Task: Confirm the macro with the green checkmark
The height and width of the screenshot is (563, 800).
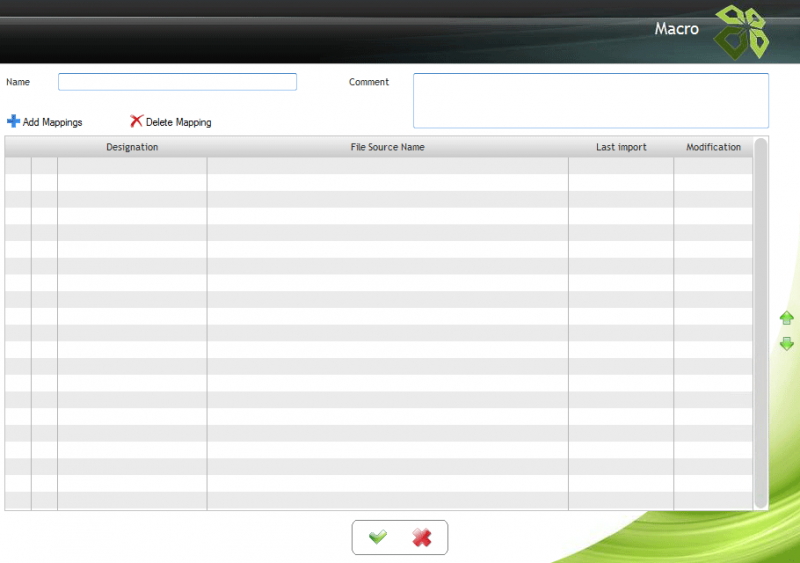Action: 378,538
